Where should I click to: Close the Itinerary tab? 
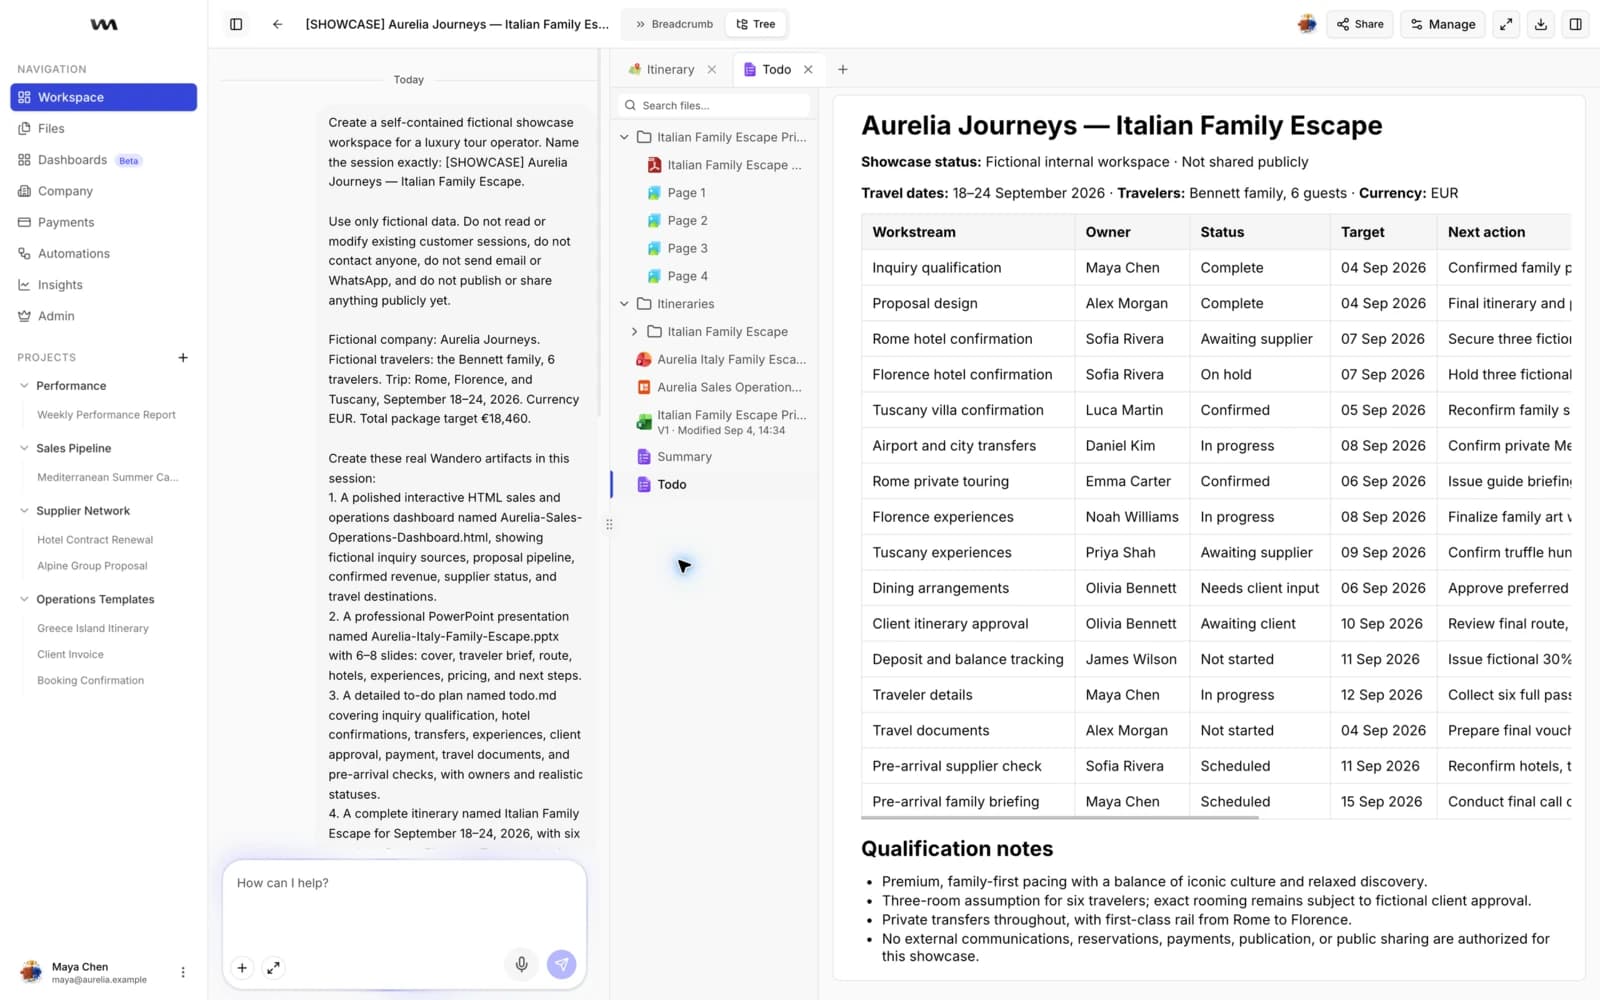(x=711, y=70)
